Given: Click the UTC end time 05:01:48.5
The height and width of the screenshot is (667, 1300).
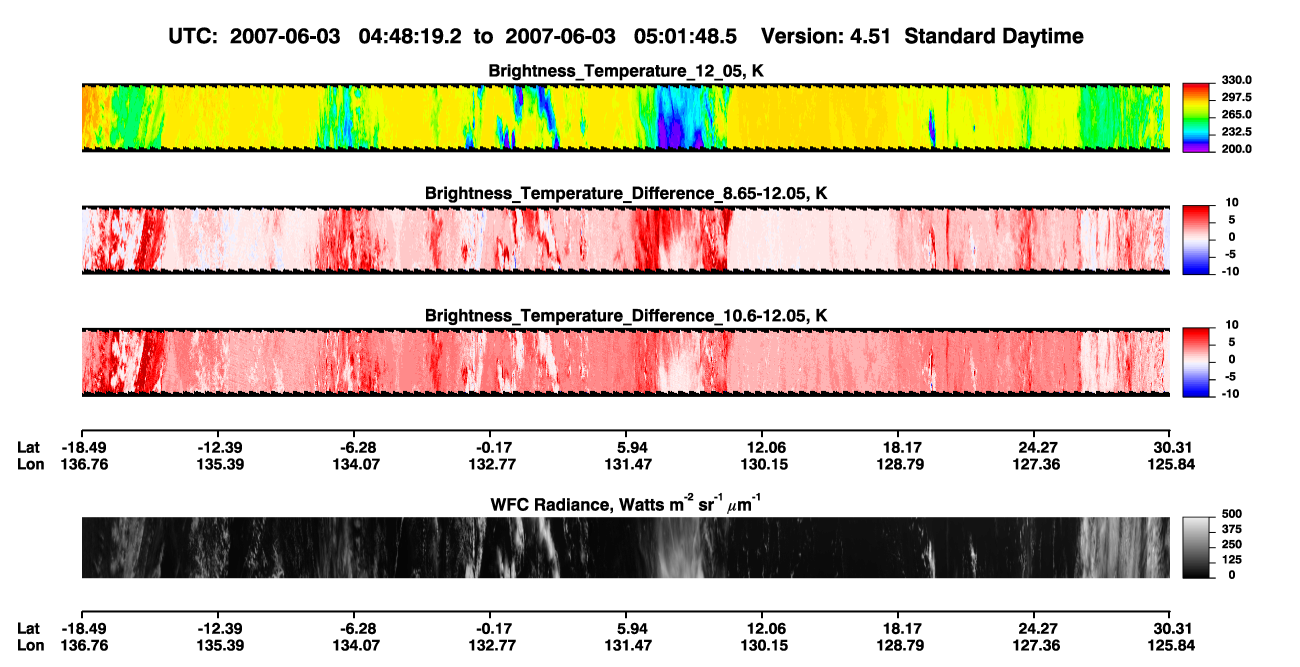Looking at the screenshot, I should point(686,36).
